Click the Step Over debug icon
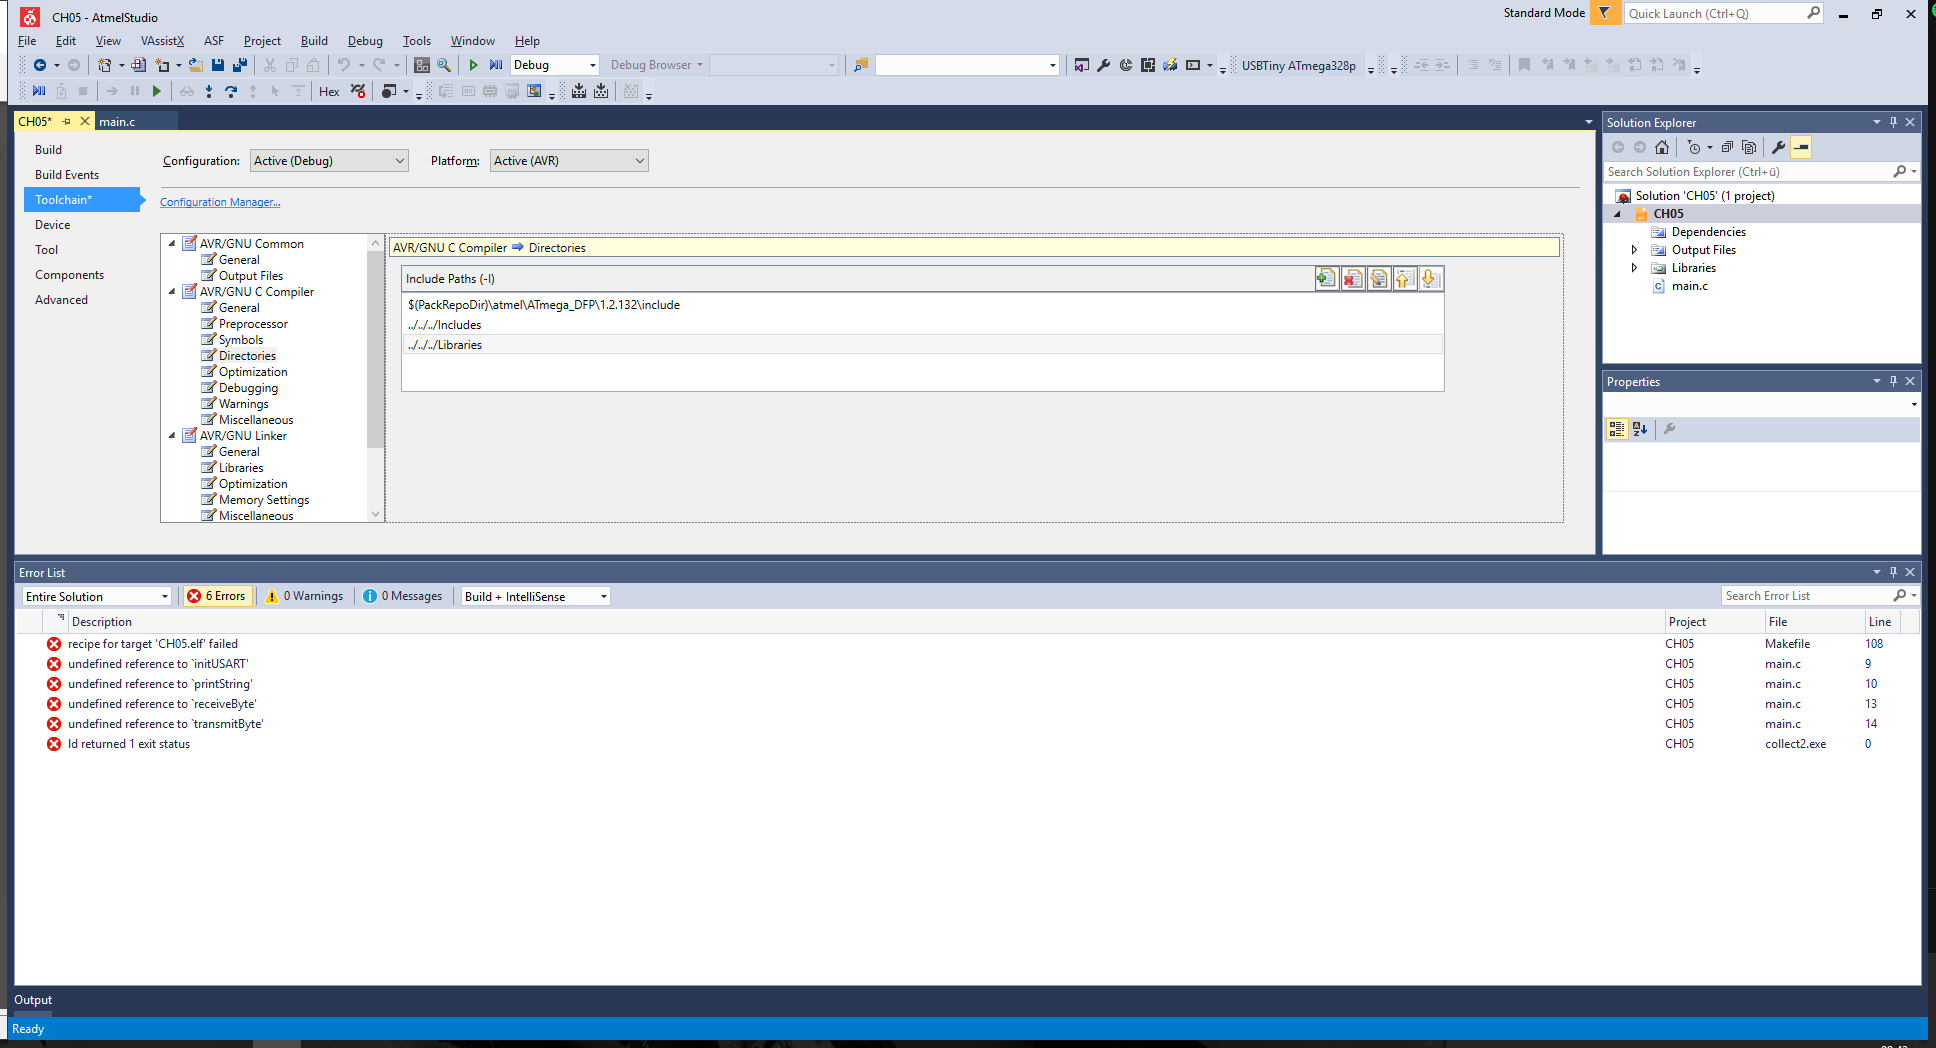1936x1048 pixels. (x=231, y=91)
